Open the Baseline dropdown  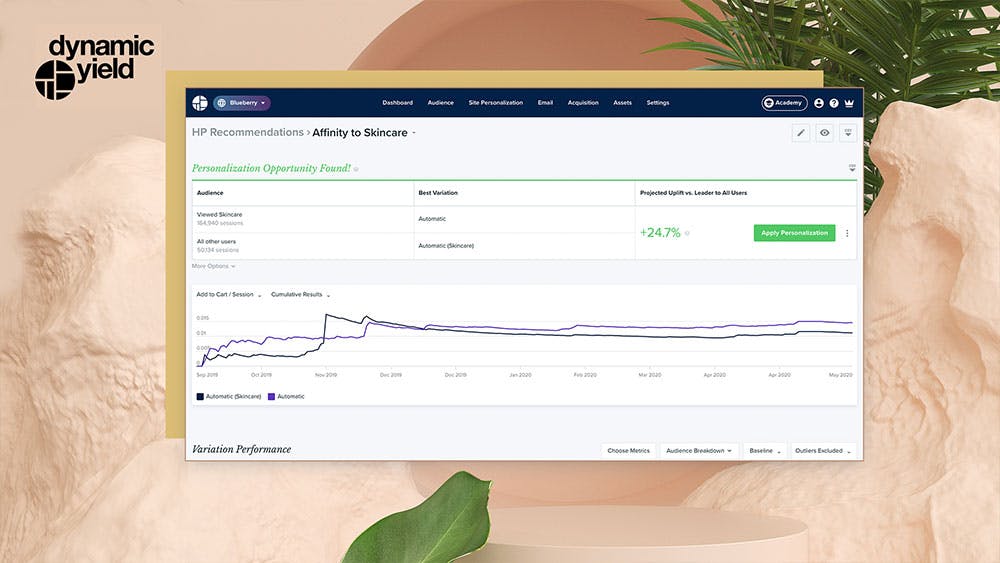765,451
